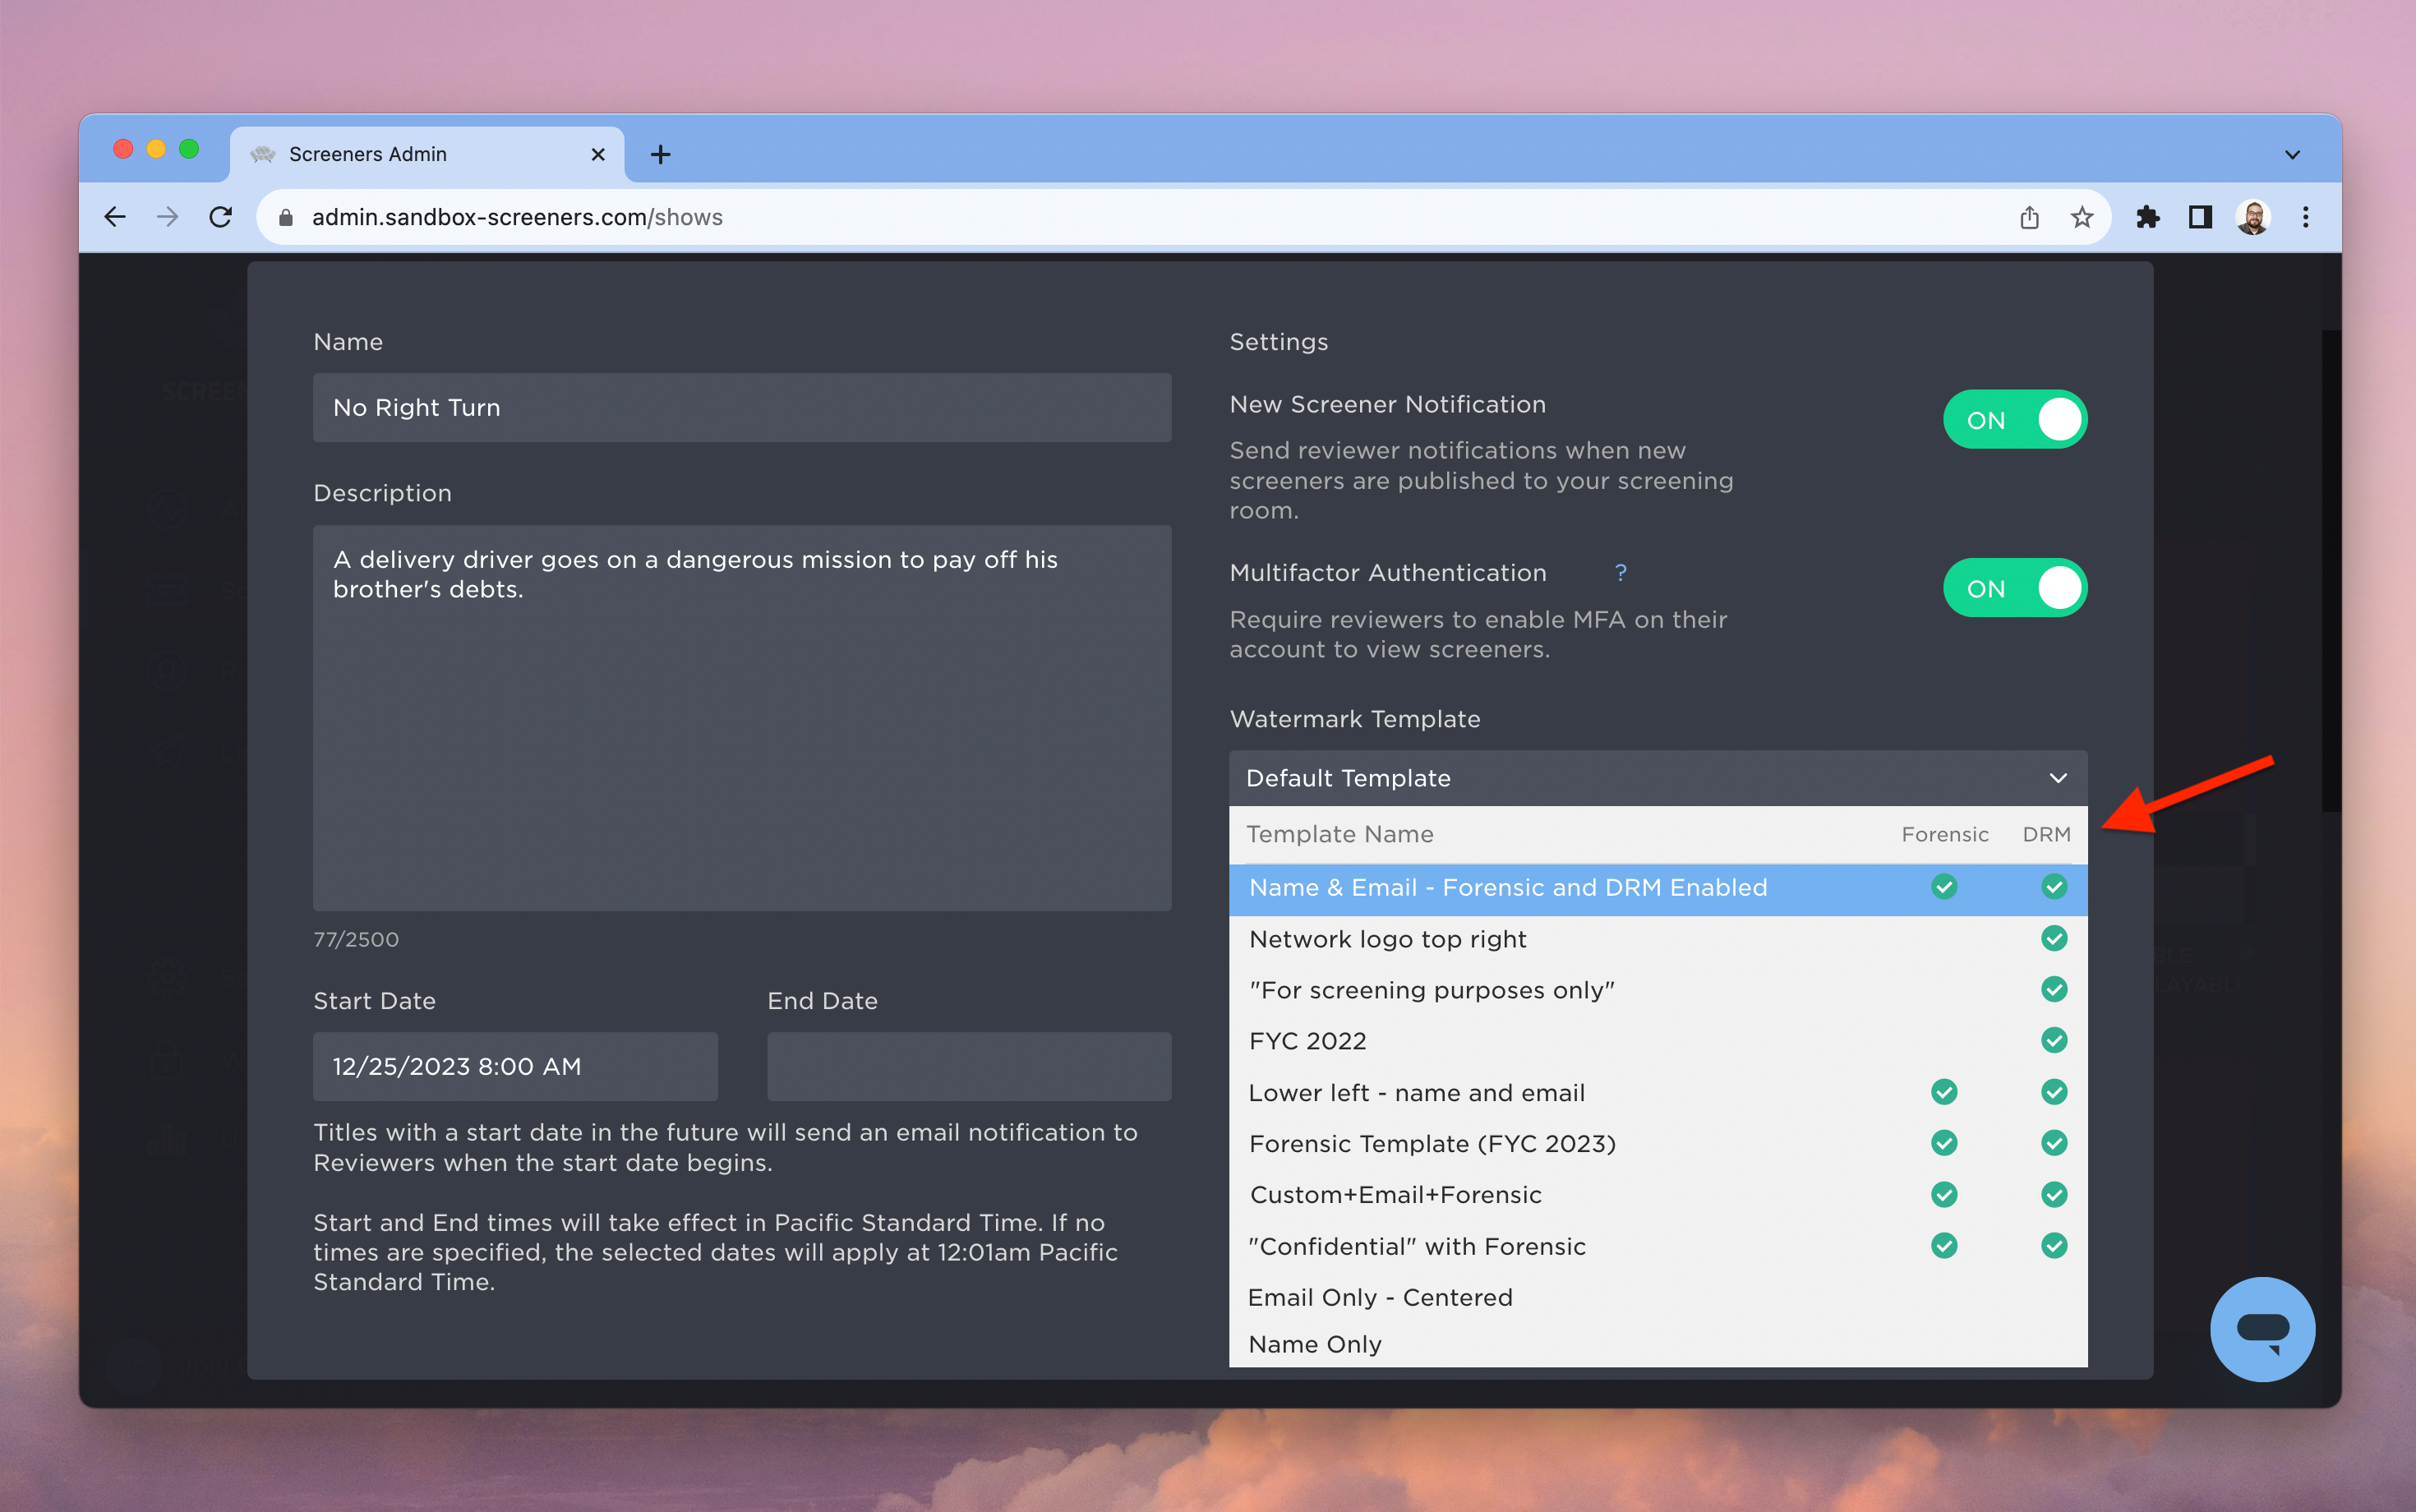Bookmark this page with star icon

(x=2082, y=217)
